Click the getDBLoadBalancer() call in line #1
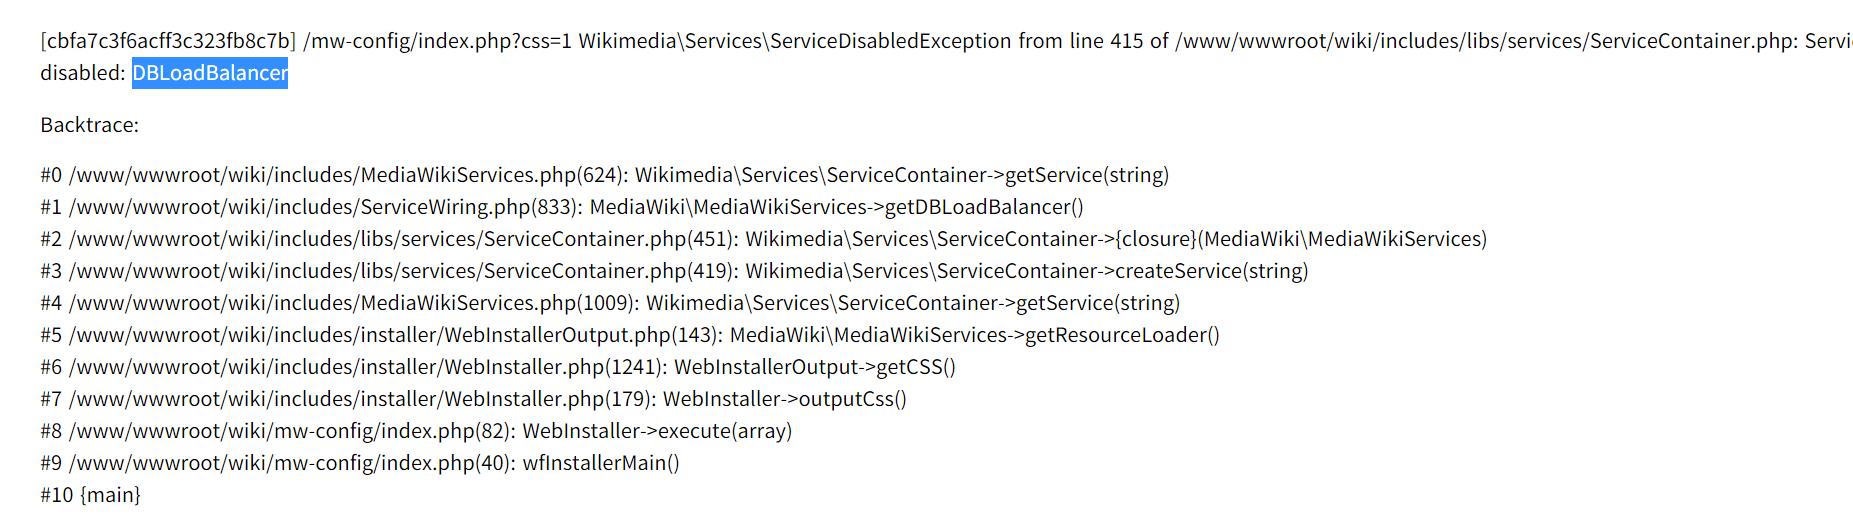Screen dimensions: 1853x524 click(984, 207)
